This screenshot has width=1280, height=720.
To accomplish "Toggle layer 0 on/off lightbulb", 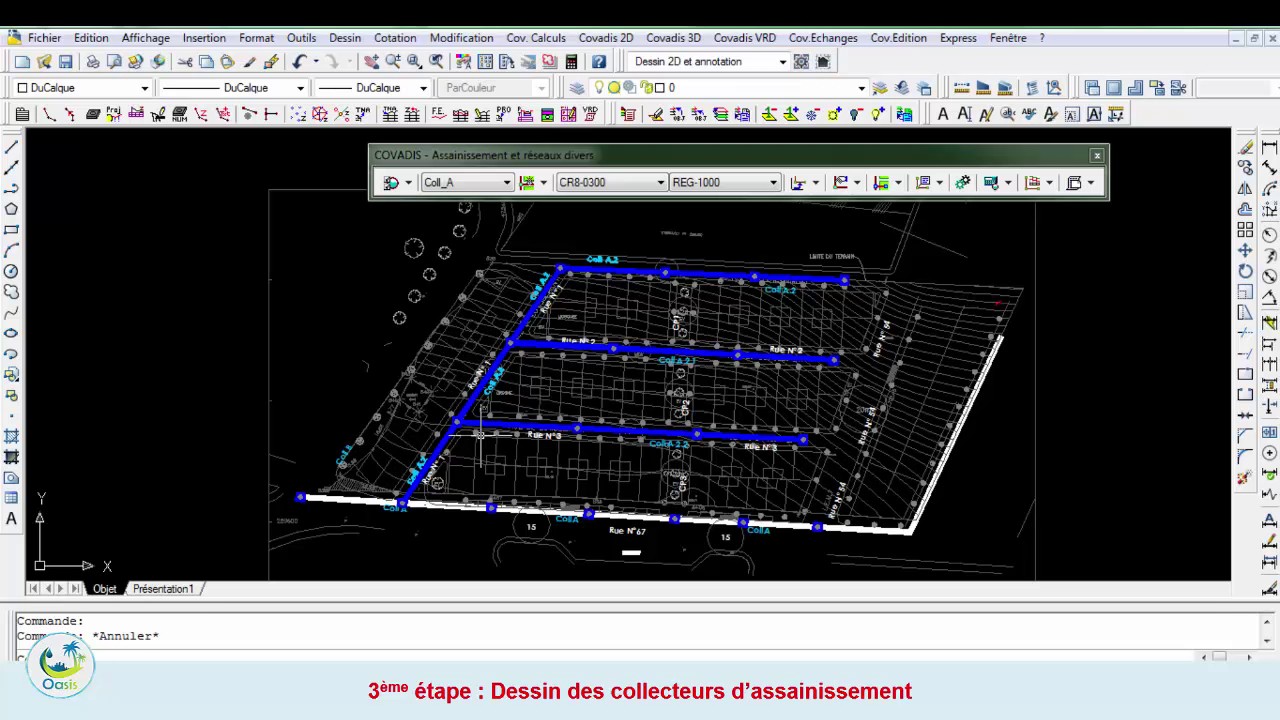I will tap(599, 88).
